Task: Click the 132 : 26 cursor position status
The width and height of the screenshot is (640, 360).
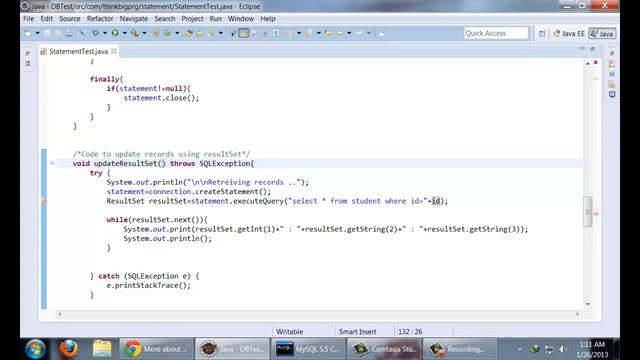Action: tap(410, 332)
